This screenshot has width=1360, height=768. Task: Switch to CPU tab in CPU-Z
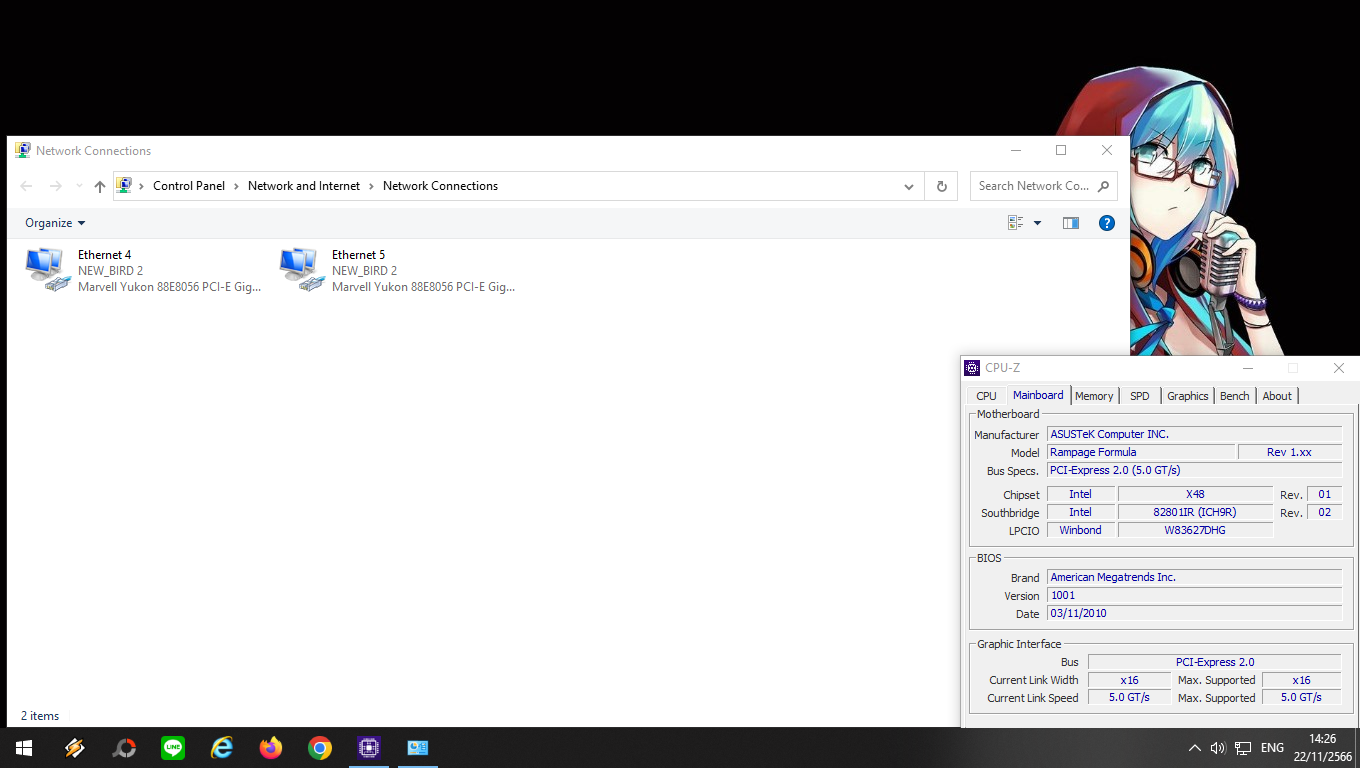pyautogui.click(x=986, y=396)
